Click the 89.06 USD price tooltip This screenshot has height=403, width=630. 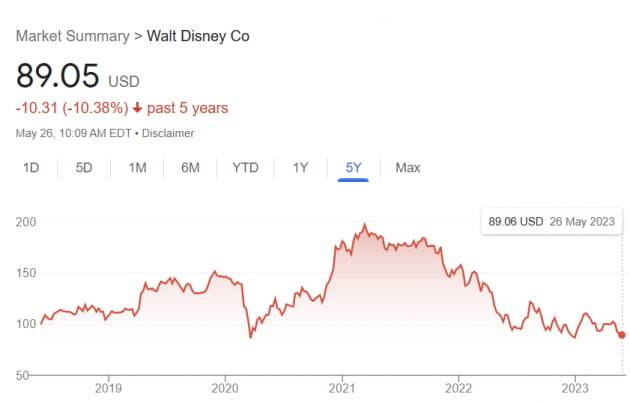coord(550,221)
